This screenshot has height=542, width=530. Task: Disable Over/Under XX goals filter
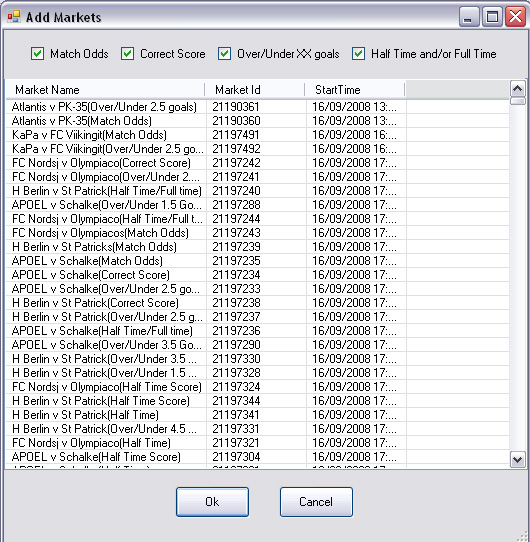click(224, 54)
